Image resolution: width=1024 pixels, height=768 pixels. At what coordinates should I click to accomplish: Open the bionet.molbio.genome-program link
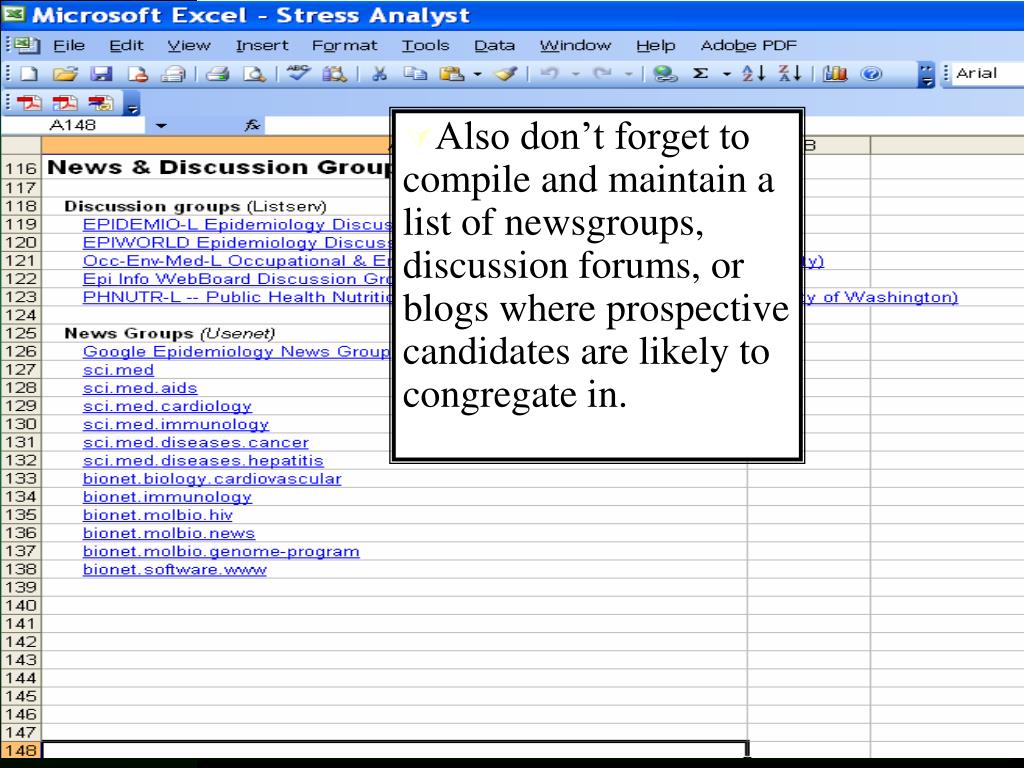pyautogui.click(x=221, y=552)
